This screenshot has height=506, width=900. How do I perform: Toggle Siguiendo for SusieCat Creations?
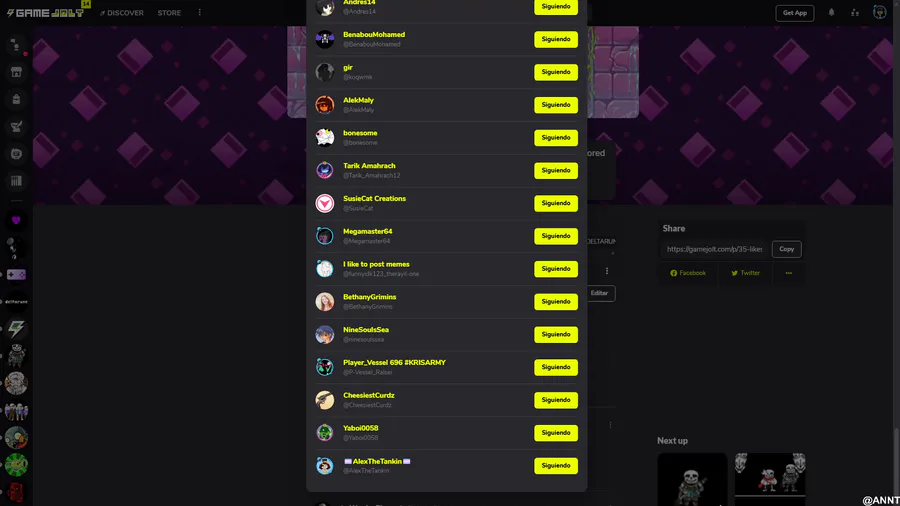[556, 203]
